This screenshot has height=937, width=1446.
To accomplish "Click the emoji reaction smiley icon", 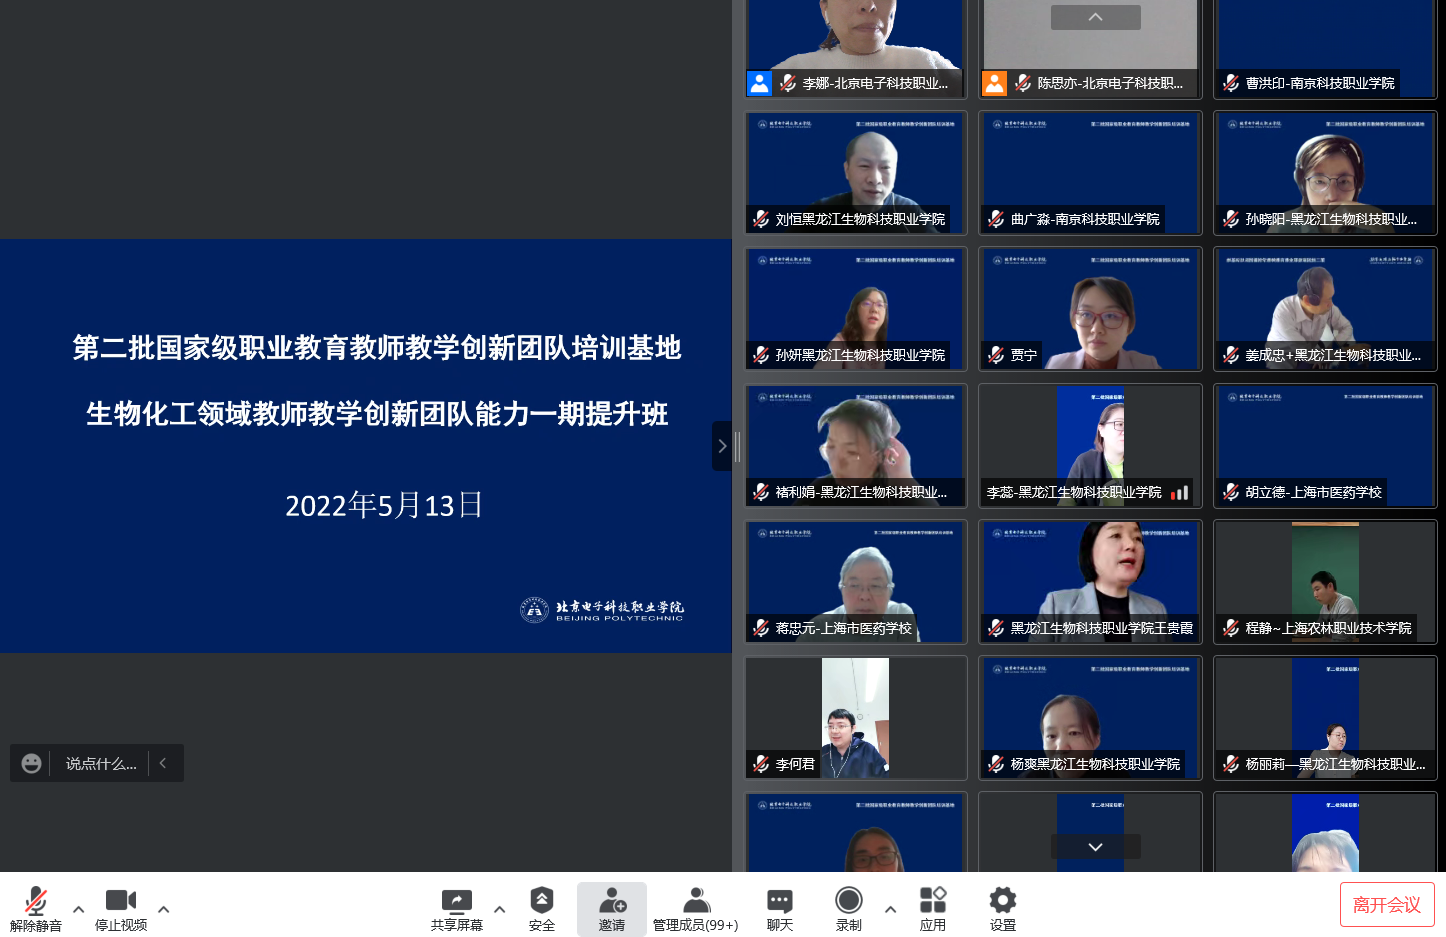I will tap(32, 764).
